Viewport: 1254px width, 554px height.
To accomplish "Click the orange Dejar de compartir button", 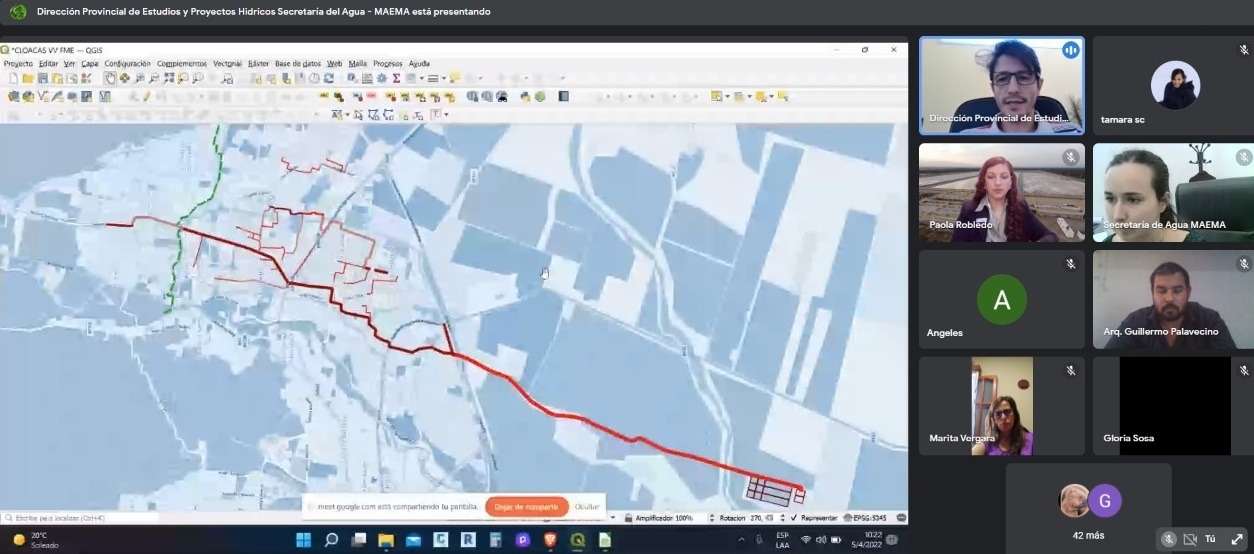I will (x=526, y=507).
